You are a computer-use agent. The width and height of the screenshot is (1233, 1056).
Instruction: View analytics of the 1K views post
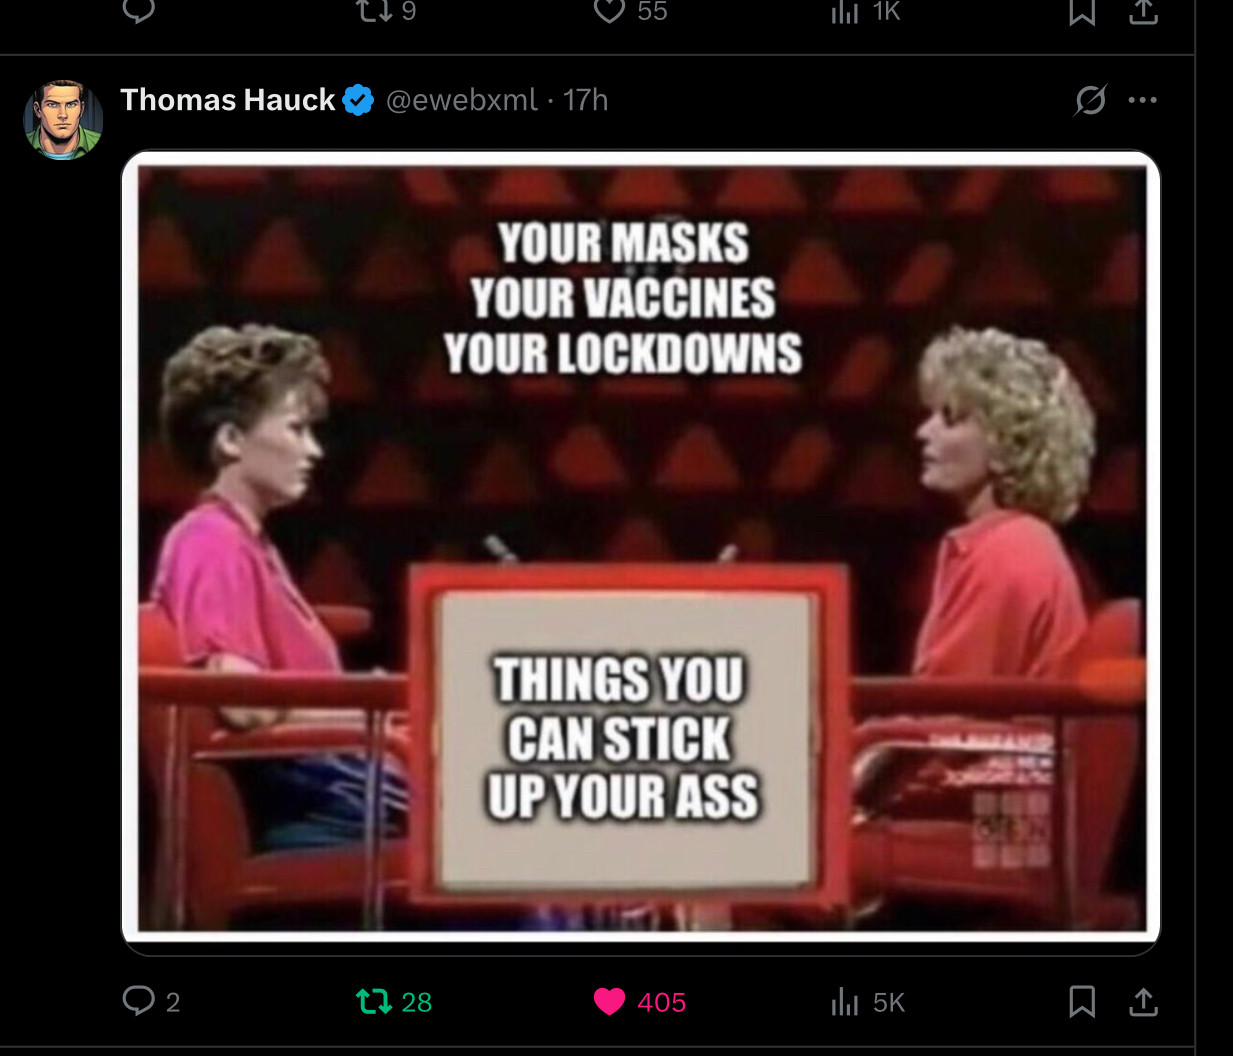866,11
